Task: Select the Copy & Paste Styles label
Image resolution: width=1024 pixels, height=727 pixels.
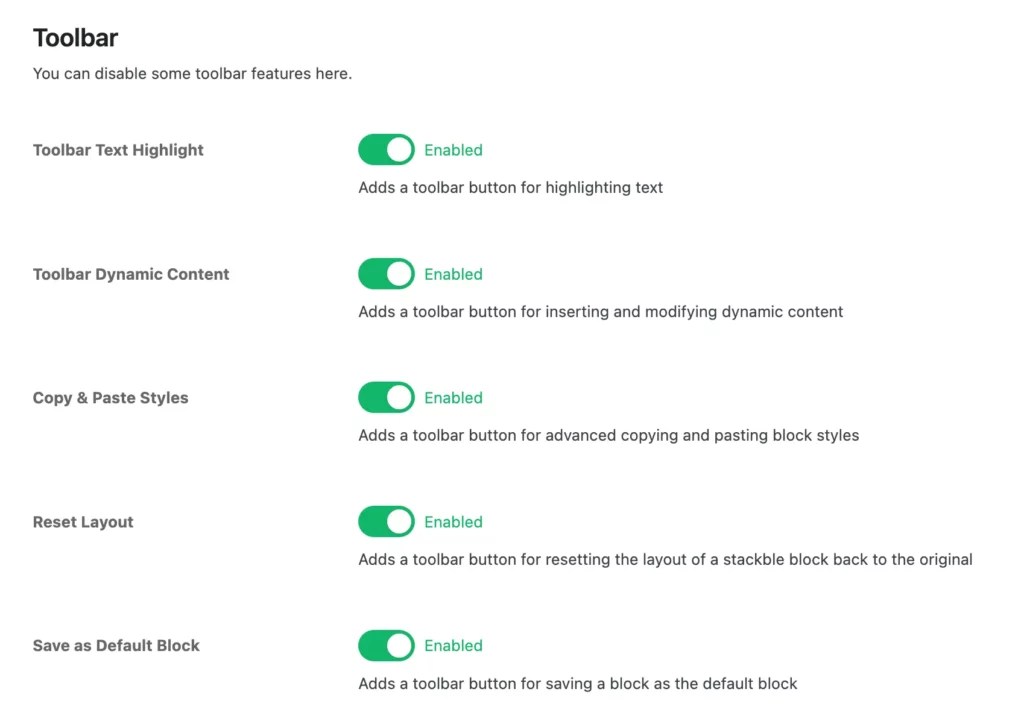Action: pyautogui.click(x=110, y=398)
